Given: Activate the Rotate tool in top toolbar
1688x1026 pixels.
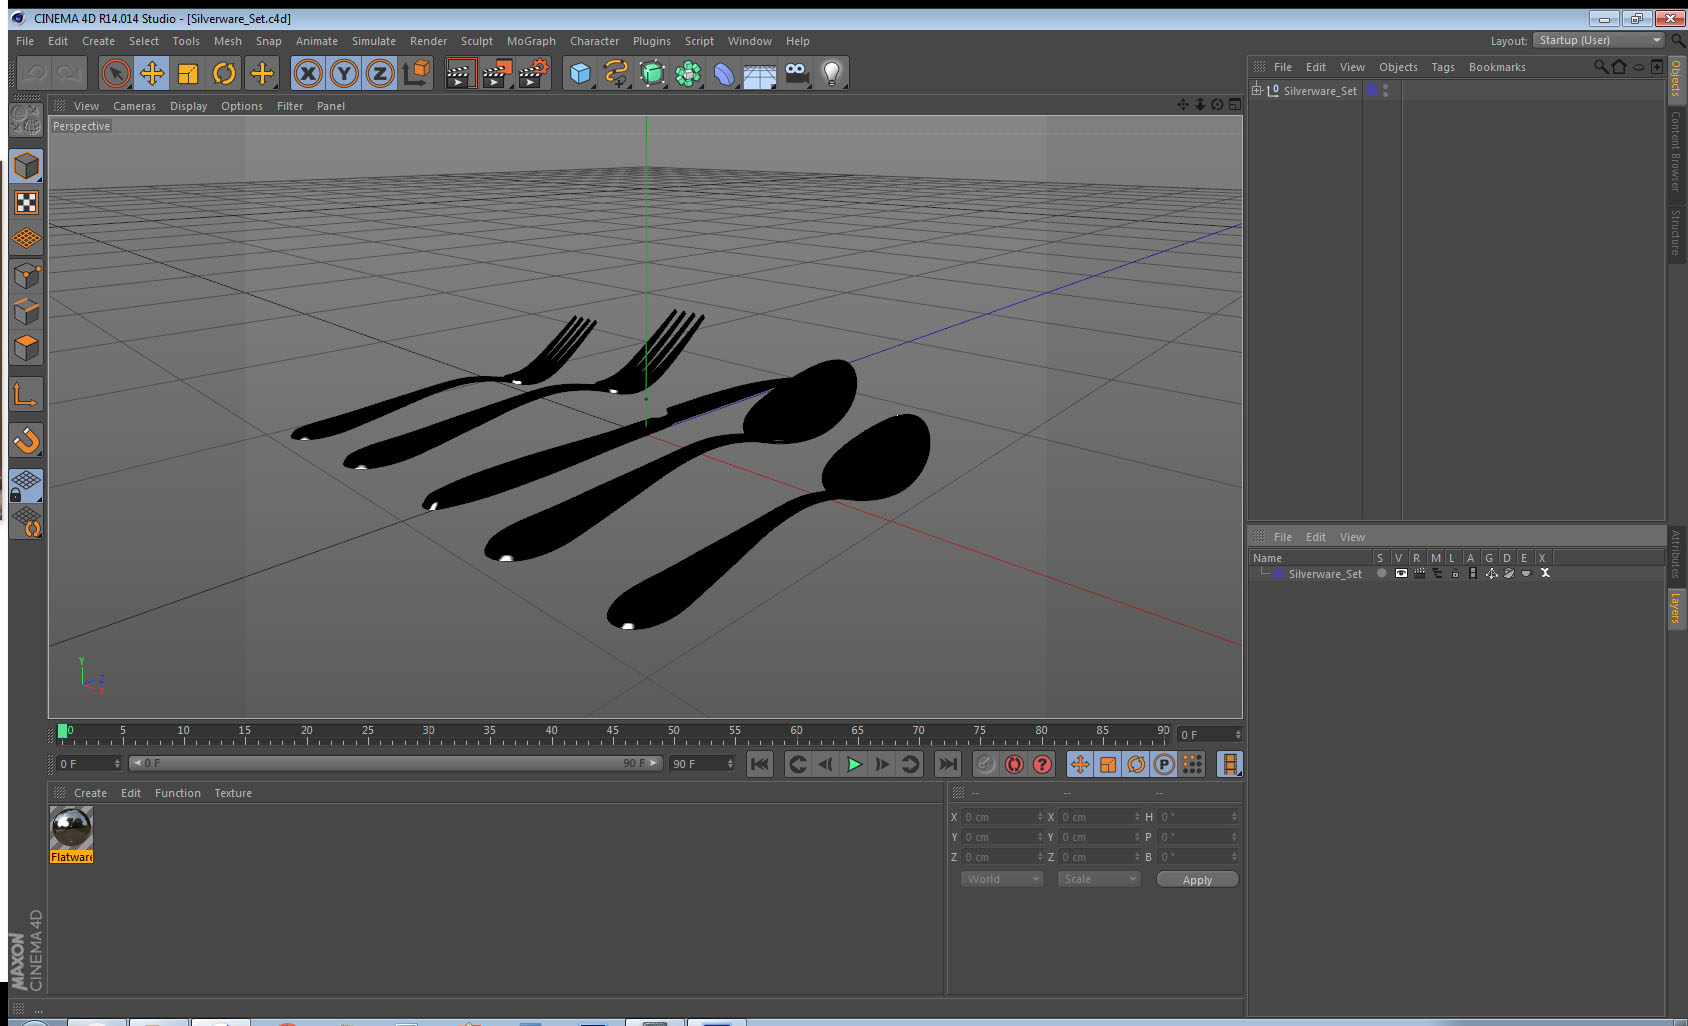Looking at the screenshot, I should tap(225, 73).
